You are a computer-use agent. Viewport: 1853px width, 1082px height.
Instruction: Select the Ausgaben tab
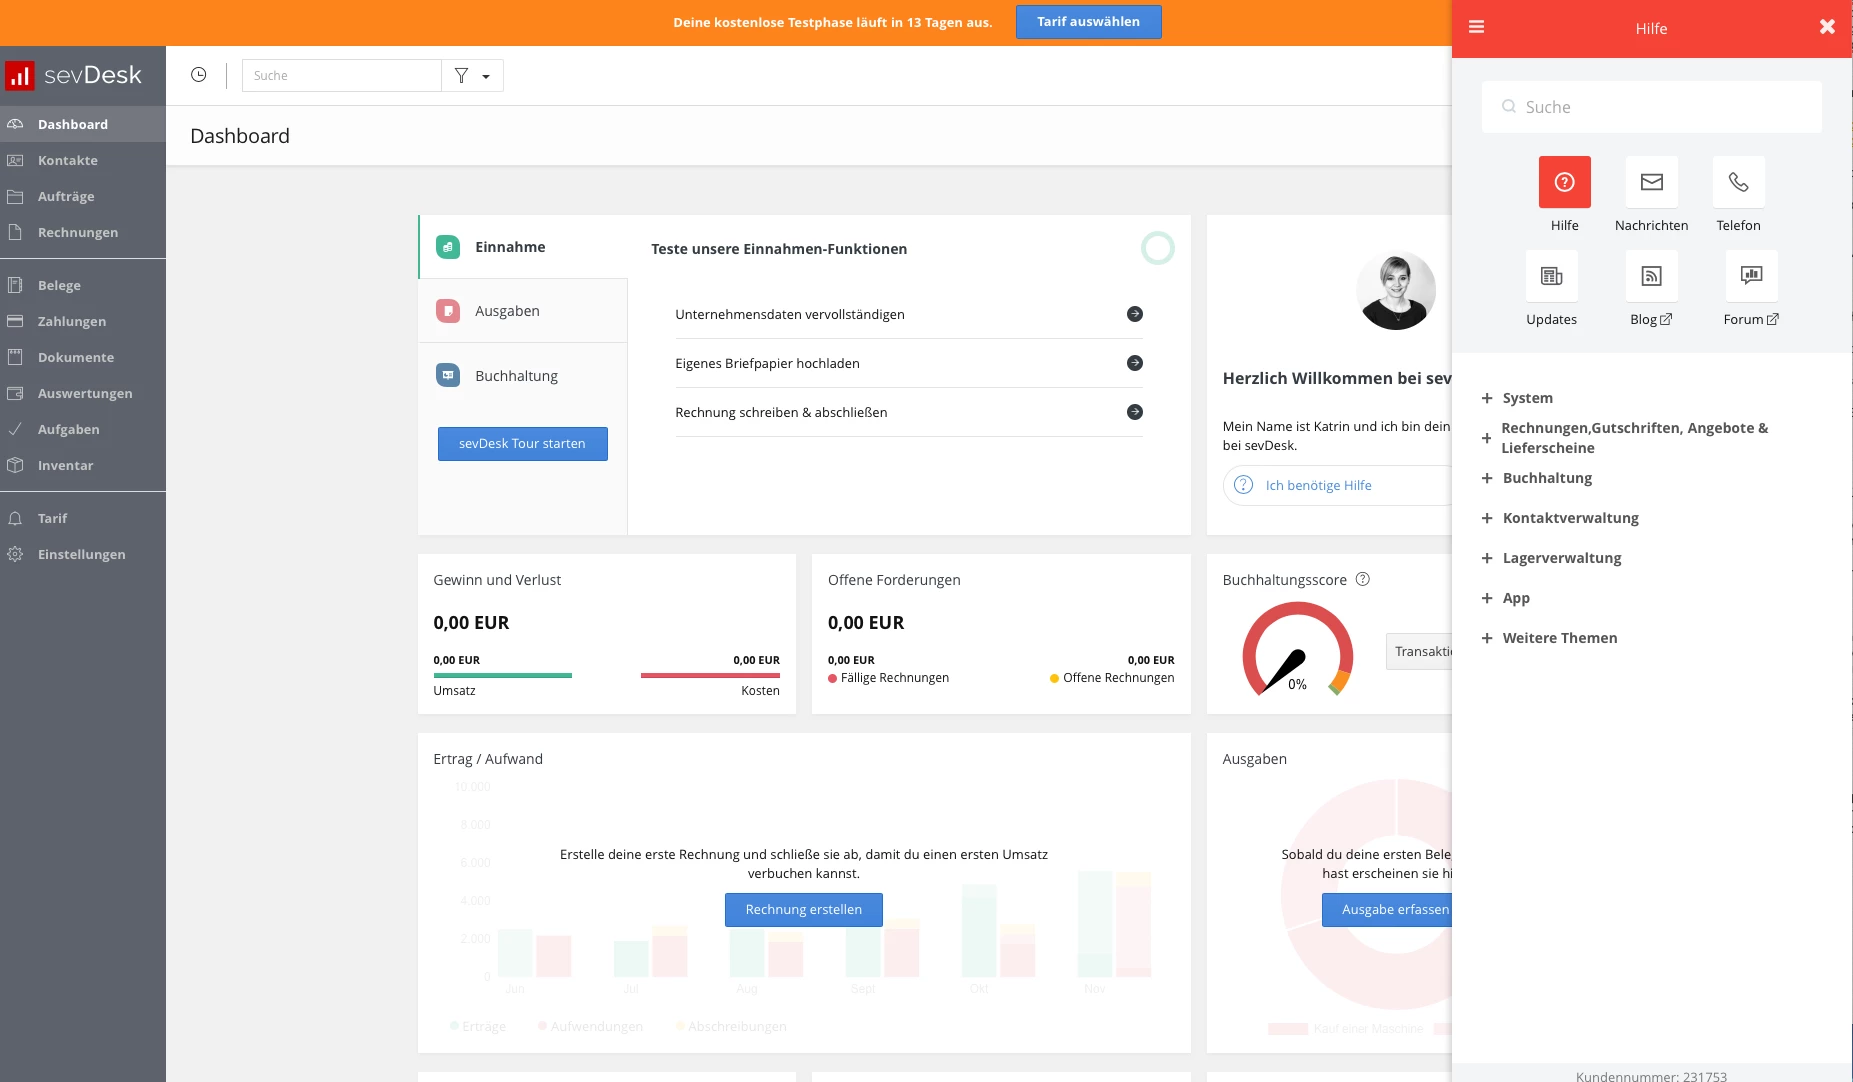coord(523,311)
